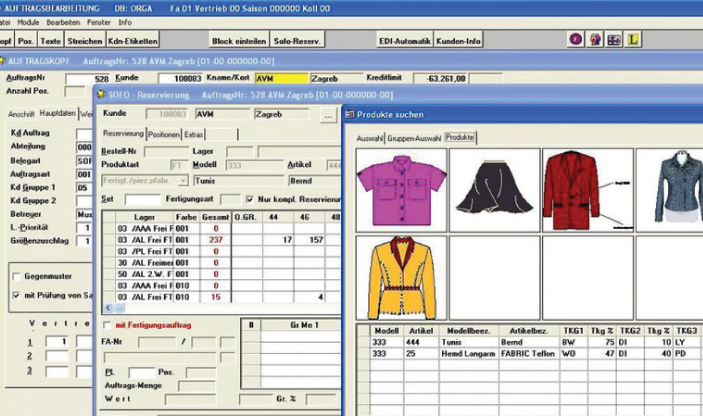Screen dimensions: 703x416
Task: Select the denim jacket thumbnail
Action: [x=669, y=190]
